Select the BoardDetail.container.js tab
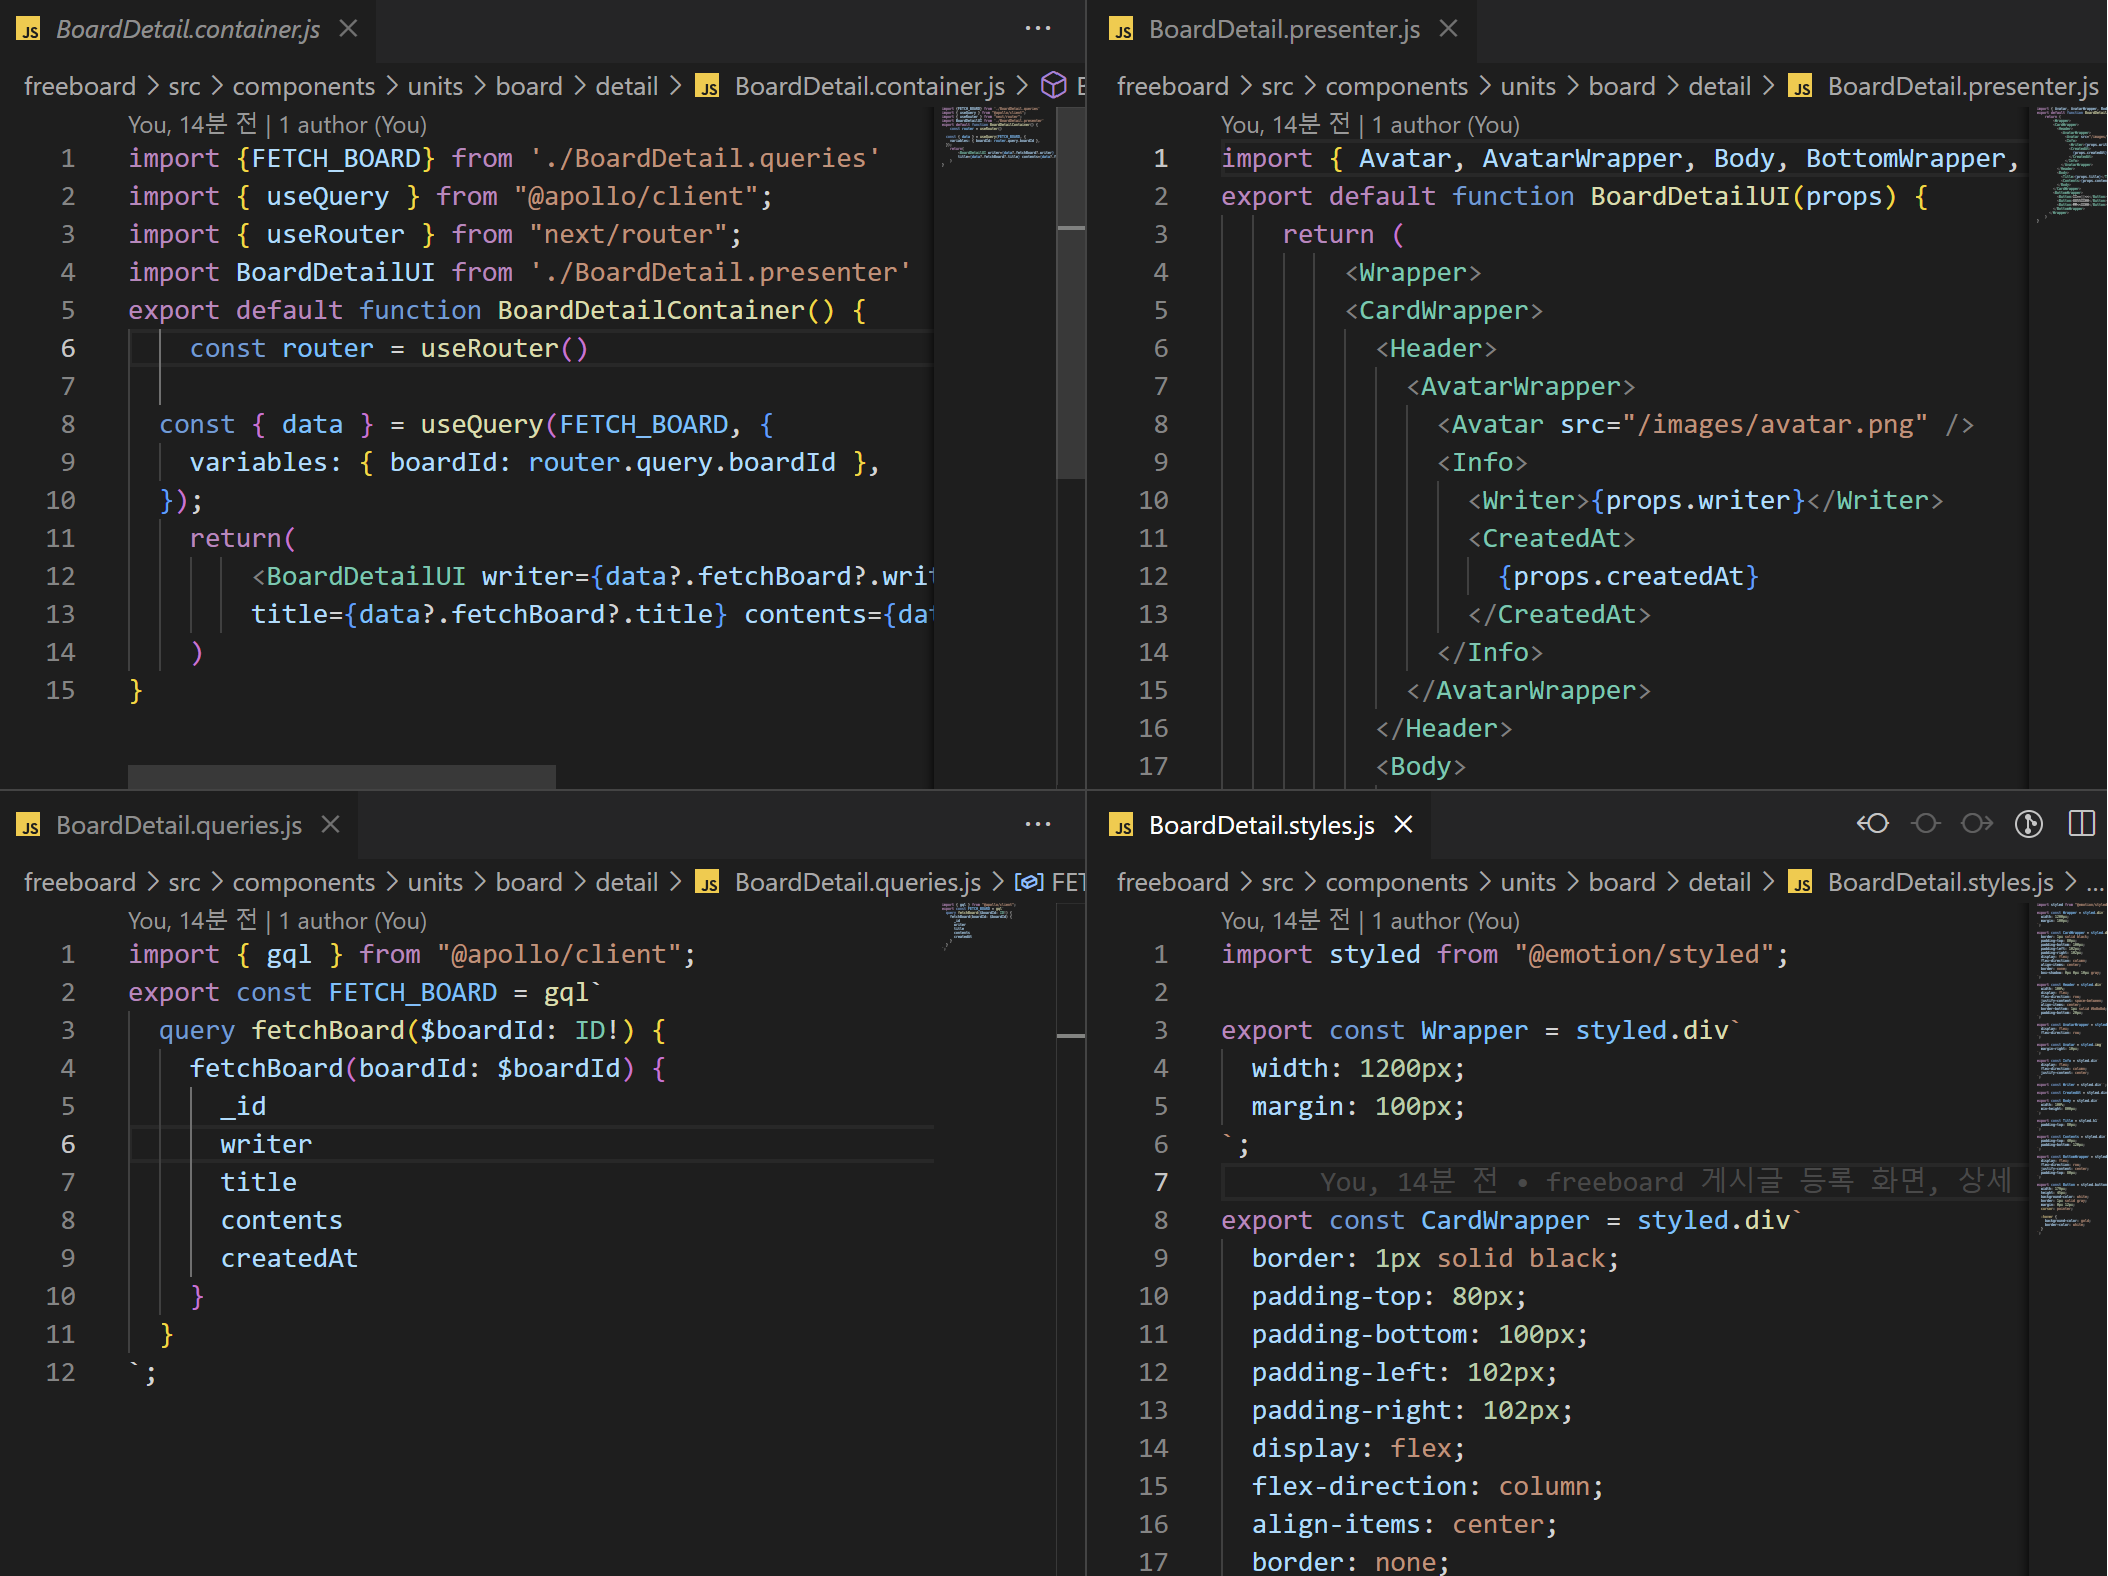The width and height of the screenshot is (2108, 1576). tap(188, 29)
